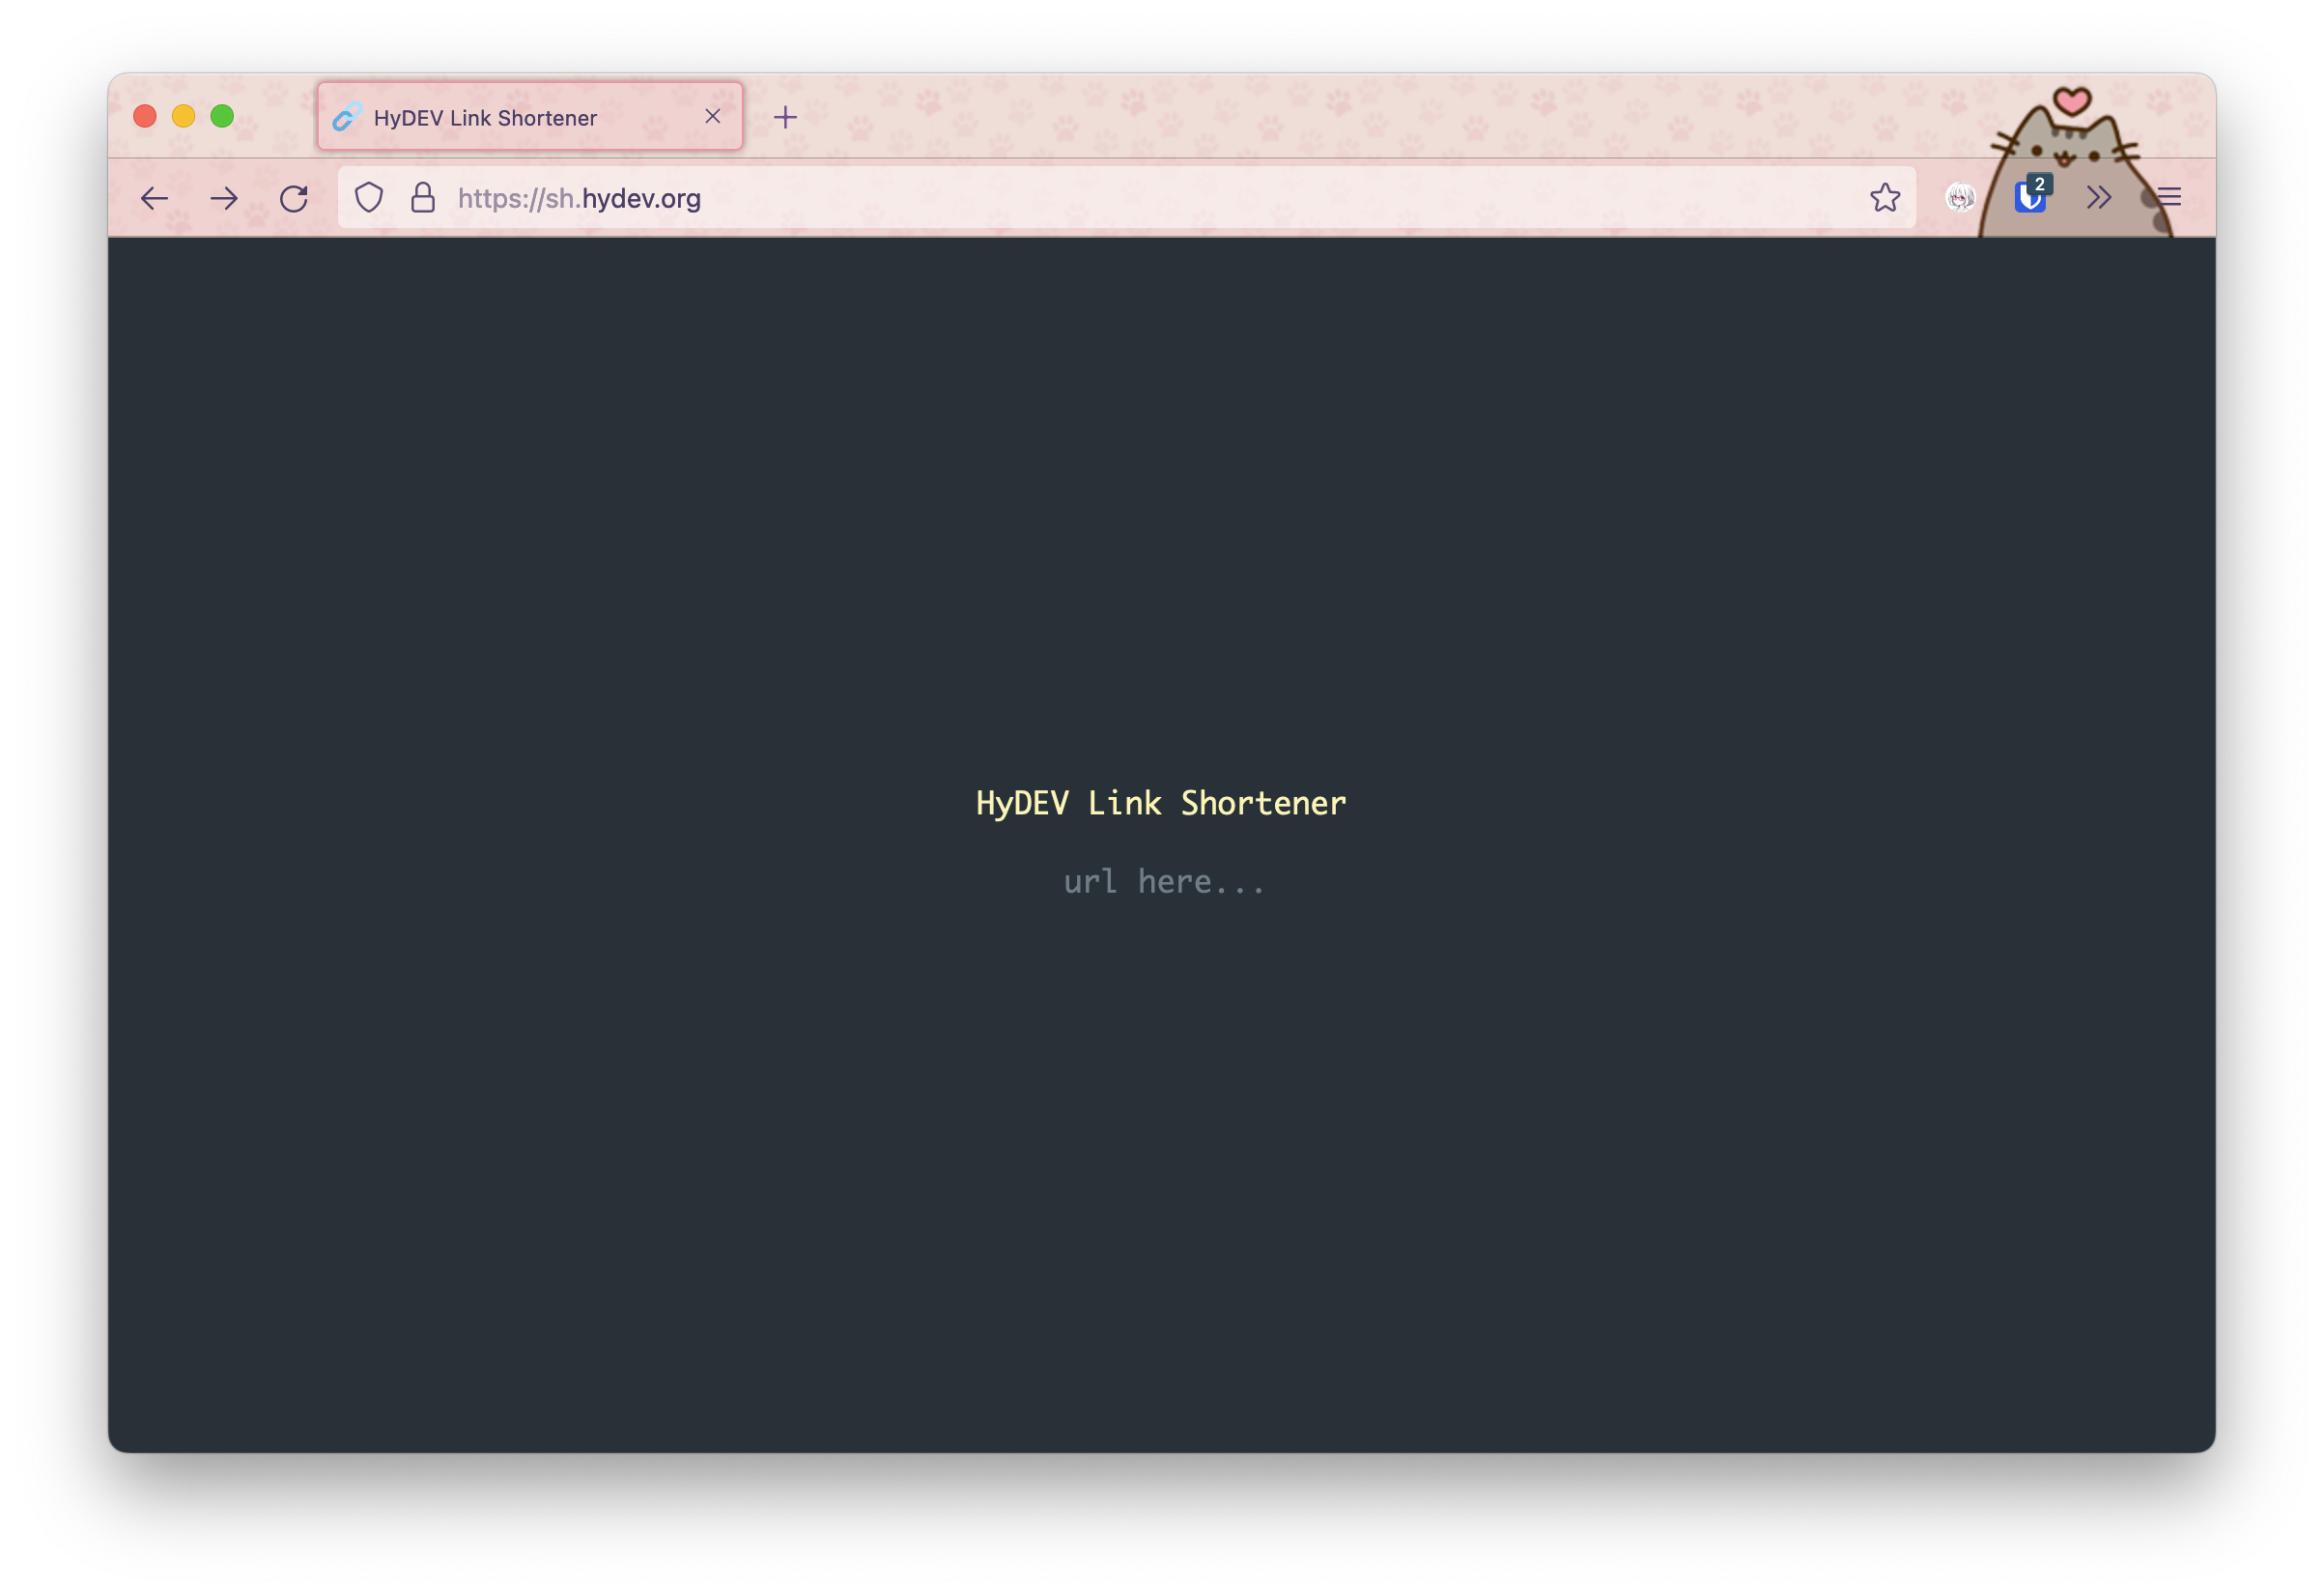This screenshot has width=2324, height=1596.
Task: Click the anime avatar extension icon
Action: (x=1959, y=198)
